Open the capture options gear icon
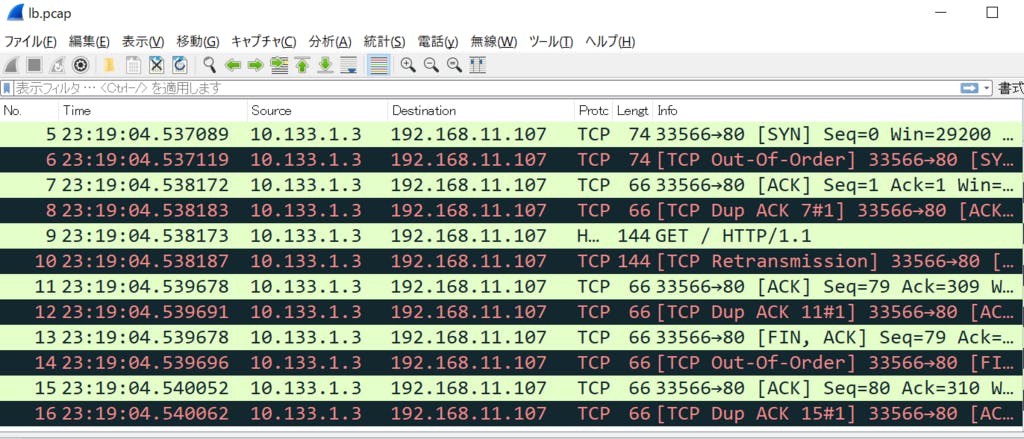Image resolution: width=1024 pixels, height=439 pixels. pyautogui.click(x=80, y=65)
